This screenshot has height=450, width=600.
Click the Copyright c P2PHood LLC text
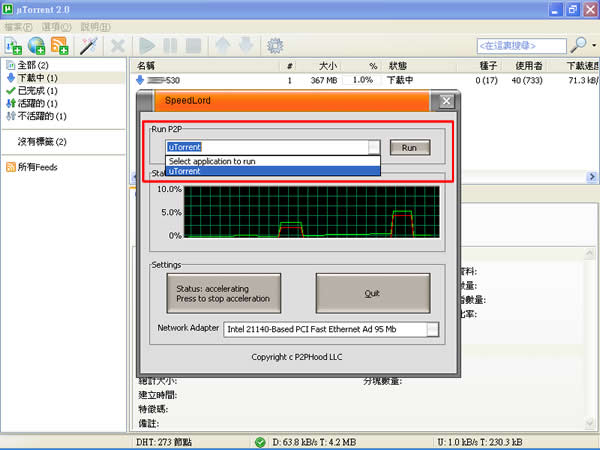(297, 357)
